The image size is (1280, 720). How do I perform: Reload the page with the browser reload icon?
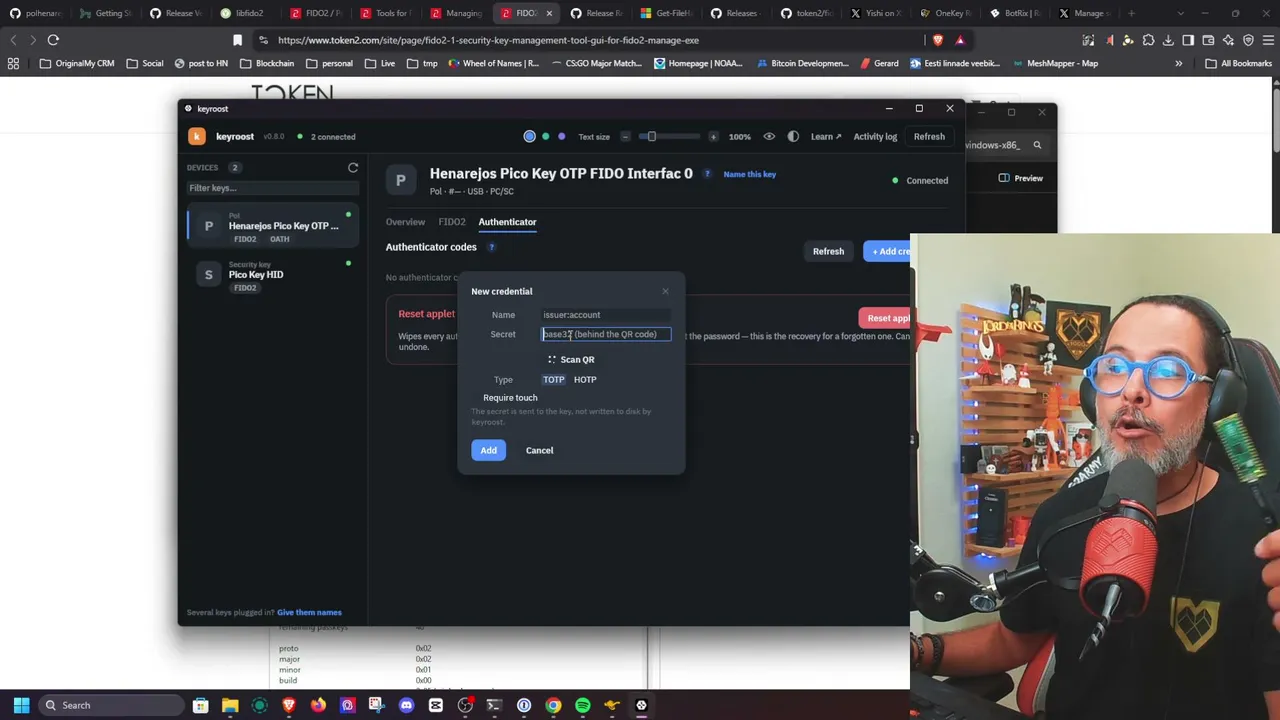(x=53, y=40)
